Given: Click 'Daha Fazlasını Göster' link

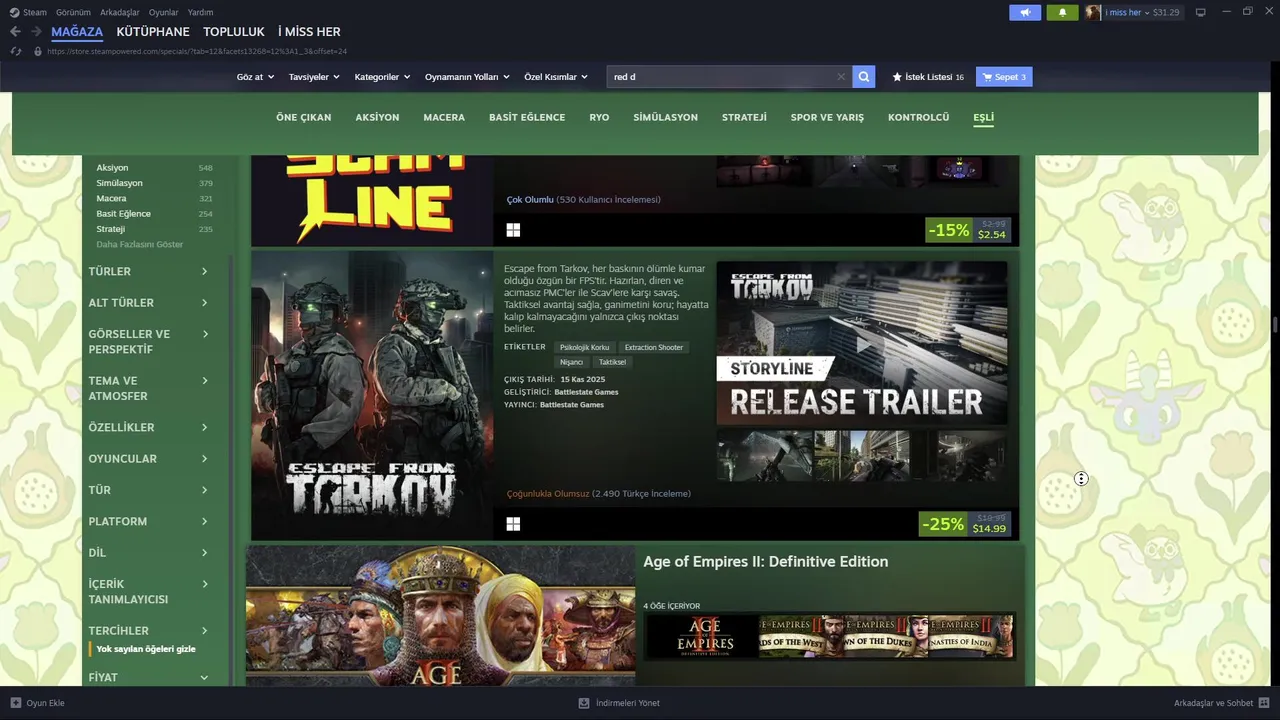Looking at the screenshot, I should 140,244.
